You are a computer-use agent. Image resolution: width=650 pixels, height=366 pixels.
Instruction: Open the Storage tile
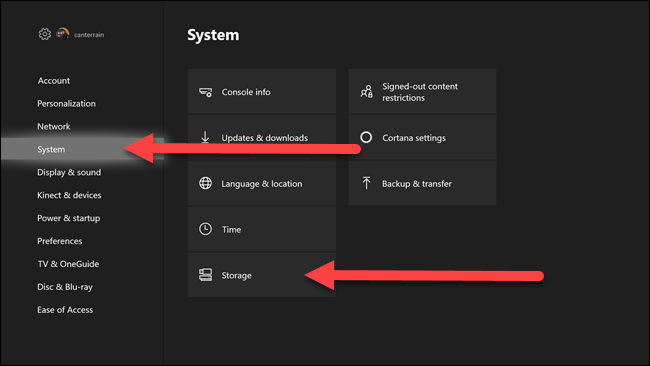coord(262,275)
